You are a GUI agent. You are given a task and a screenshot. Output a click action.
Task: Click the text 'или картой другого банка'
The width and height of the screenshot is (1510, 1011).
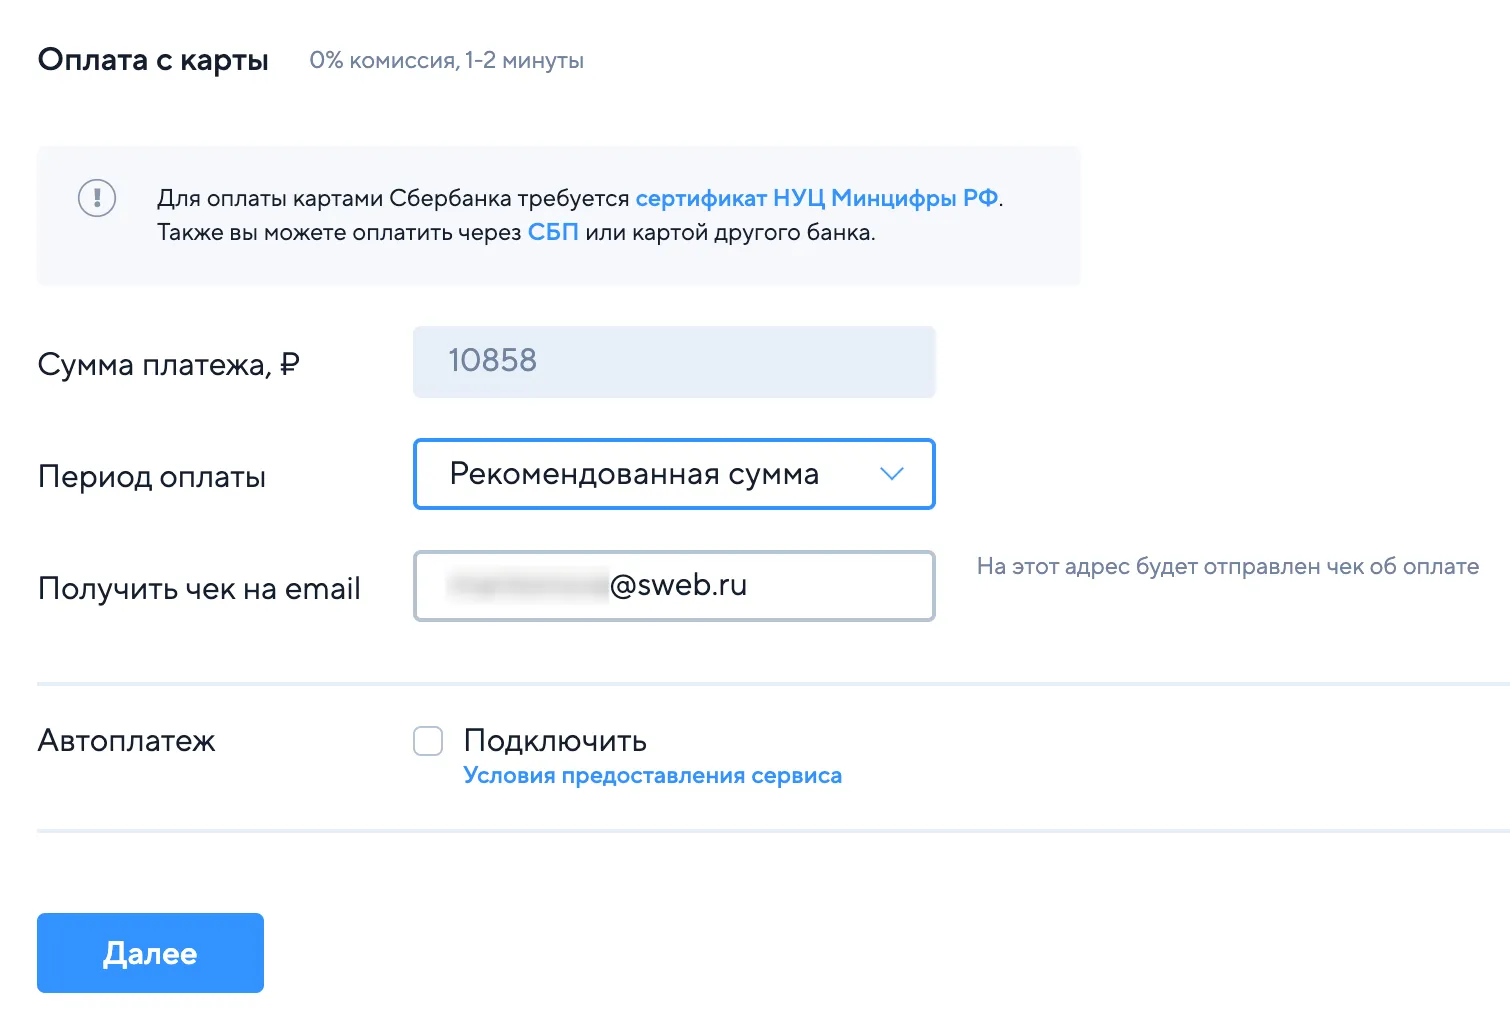point(730,232)
